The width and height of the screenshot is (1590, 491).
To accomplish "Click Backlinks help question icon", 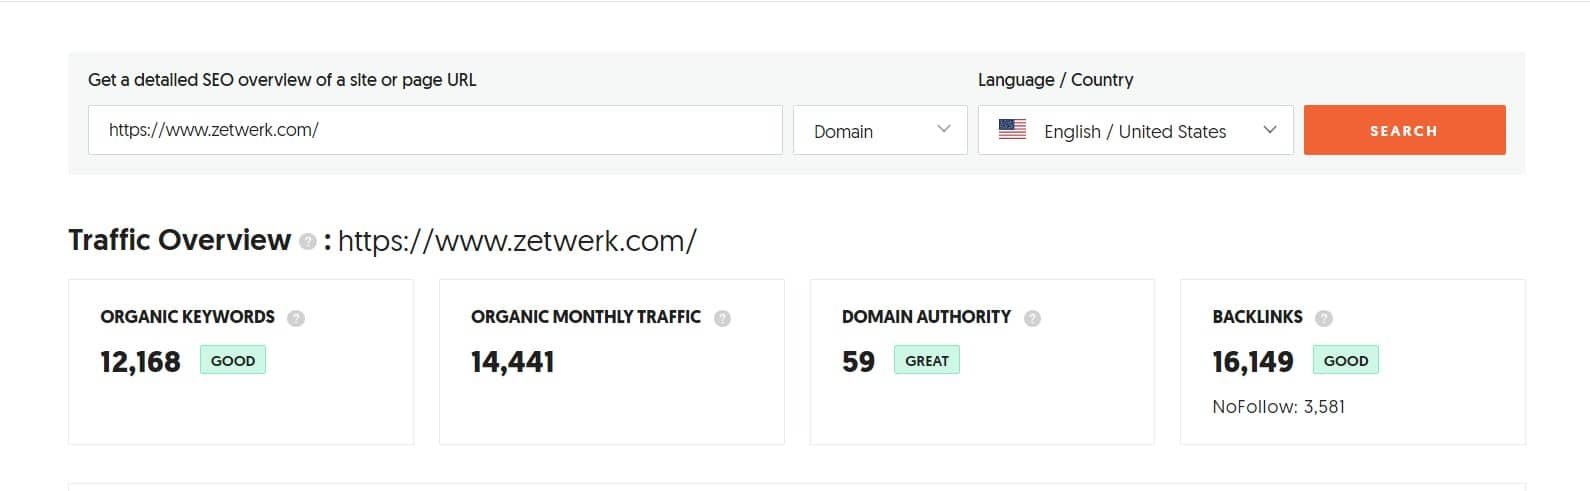I will pos(1324,318).
